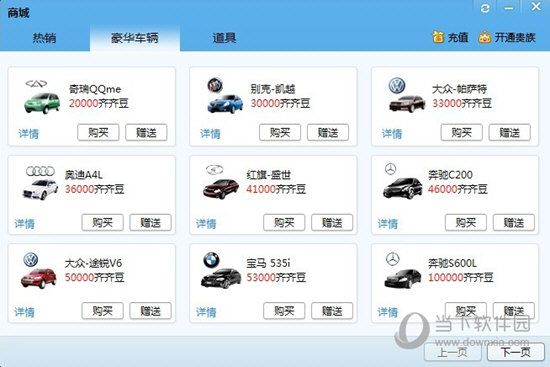
Task: Buy the 奇瑞QQme with 购买 button
Action: 98,133
